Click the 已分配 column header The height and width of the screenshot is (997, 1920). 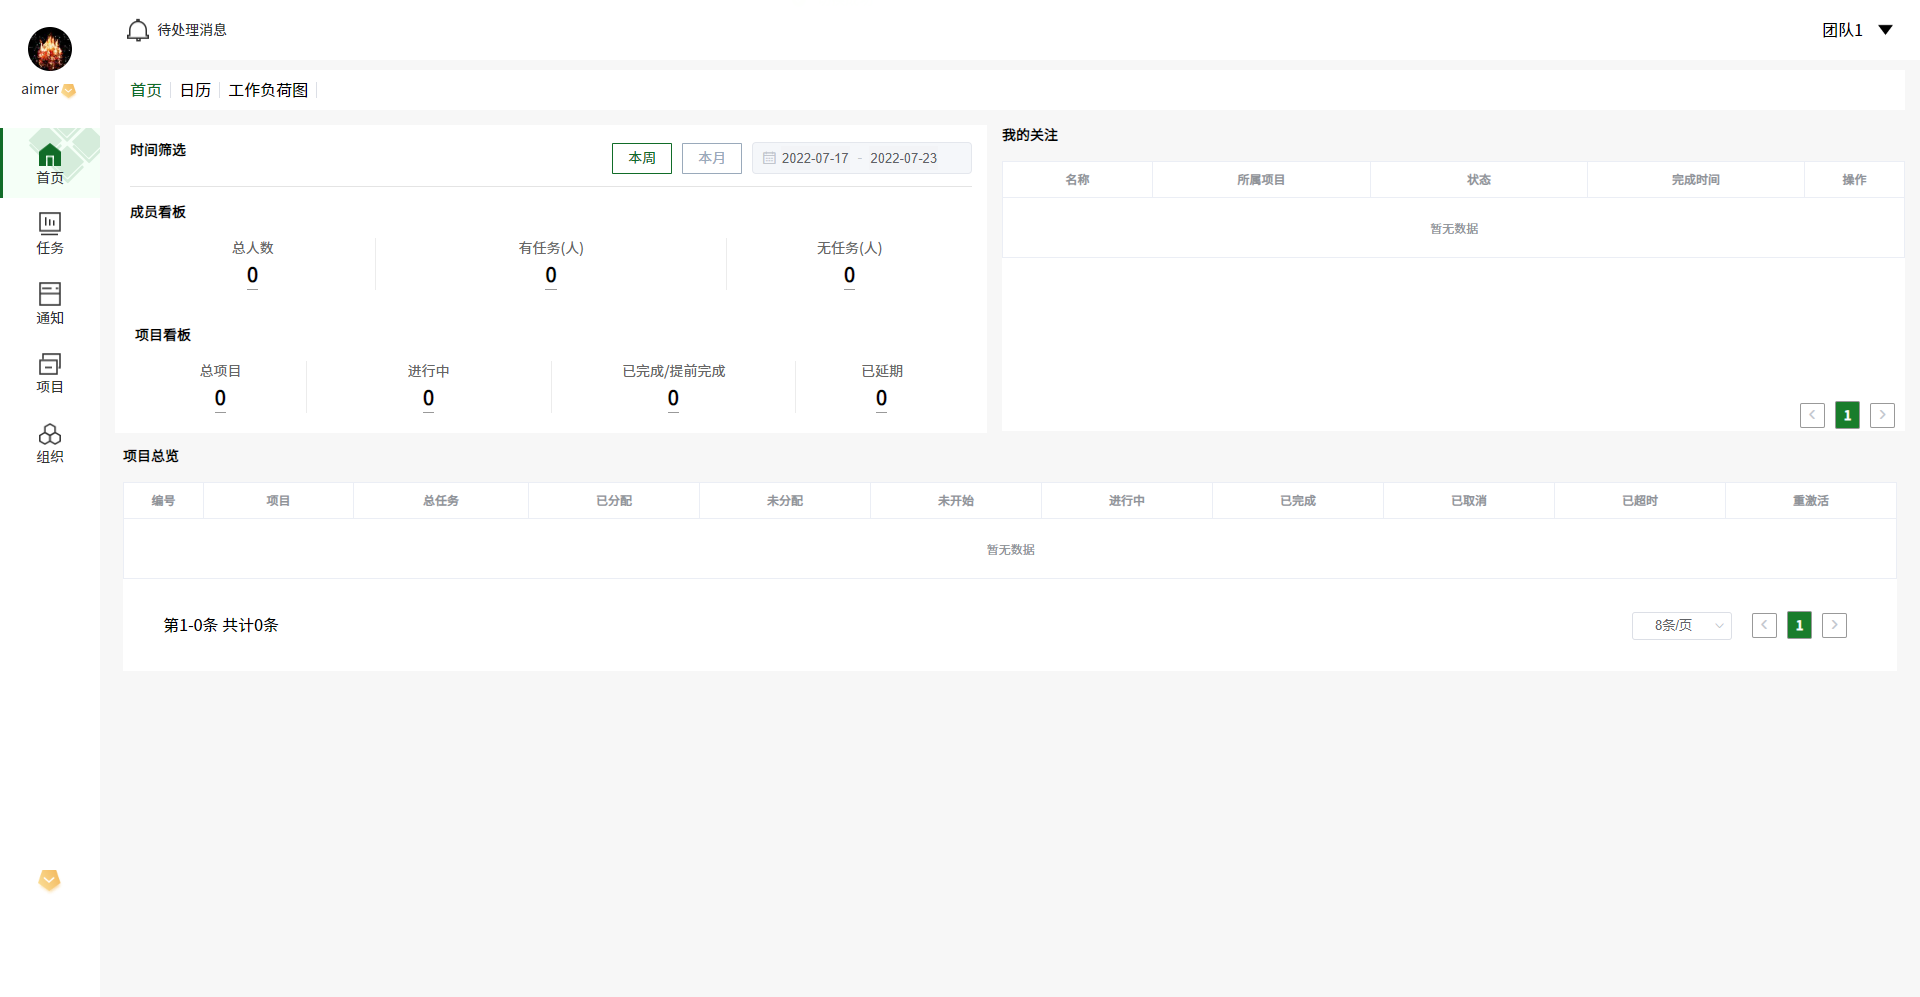(614, 501)
